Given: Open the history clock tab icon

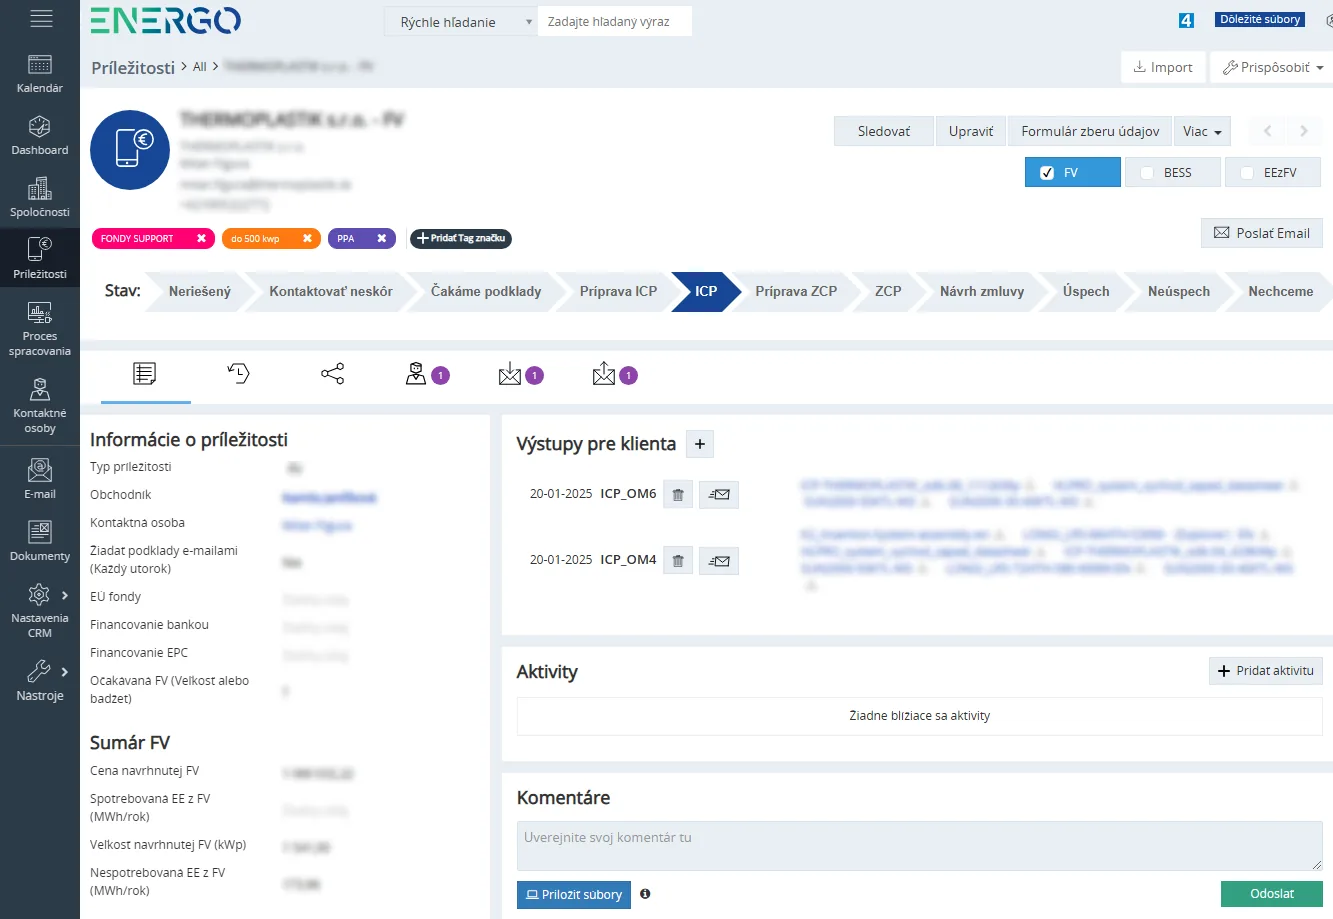Looking at the screenshot, I should tap(239, 374).
